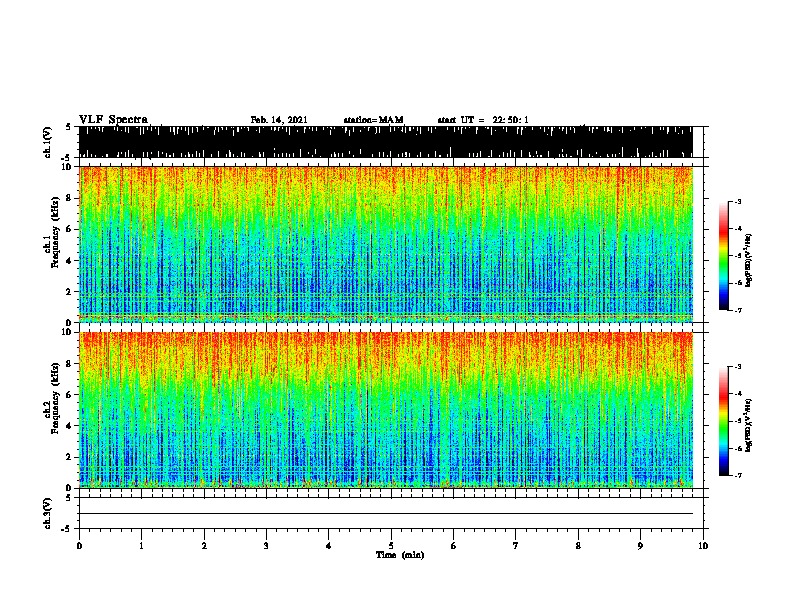Click the "station=MAM" header label
Screen dimensions: 792x612
(373, 120)
